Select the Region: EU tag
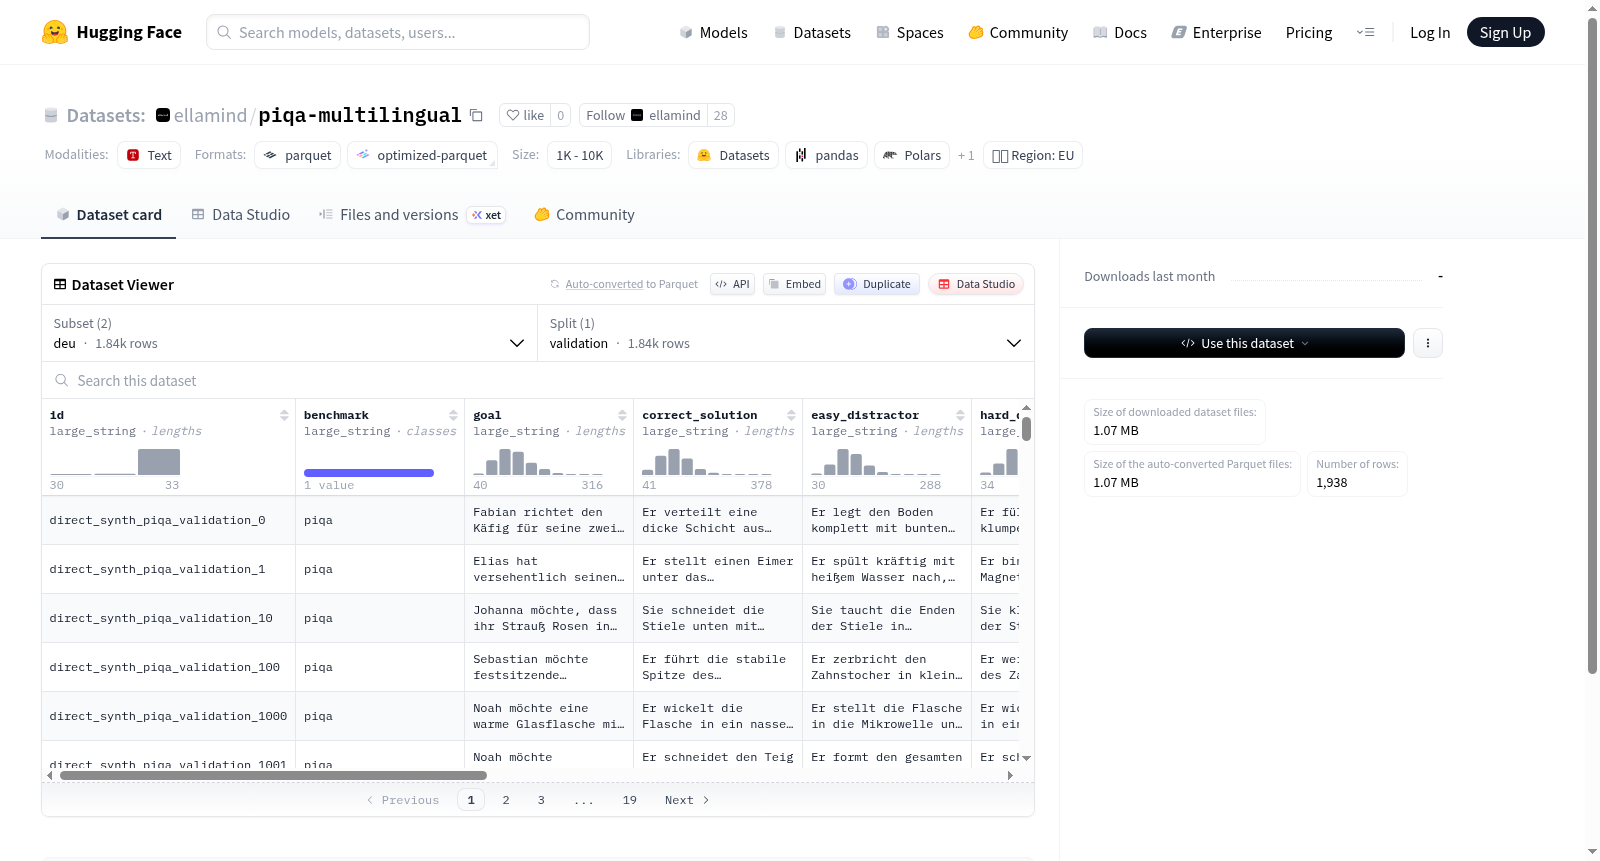 (1033, 155)
